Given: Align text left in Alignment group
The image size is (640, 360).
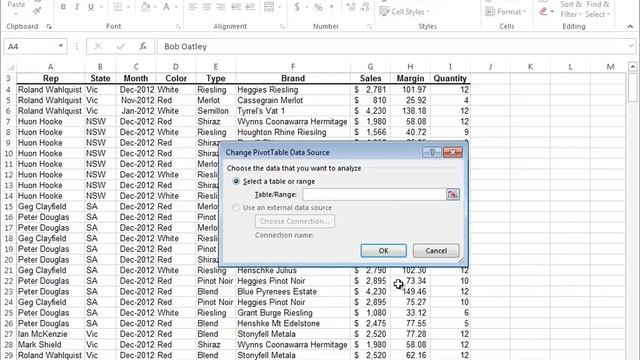Looking at the screenshot, I should [x=193, y=7].
